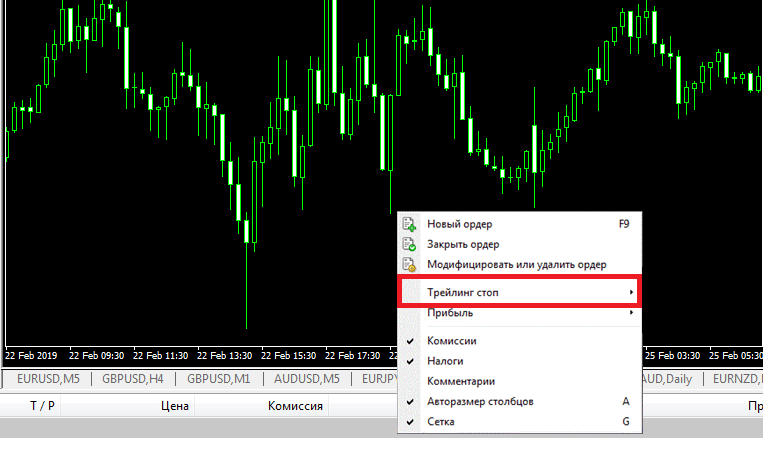
Task: Click the T / P column header
Action: [x=43, y=406]
